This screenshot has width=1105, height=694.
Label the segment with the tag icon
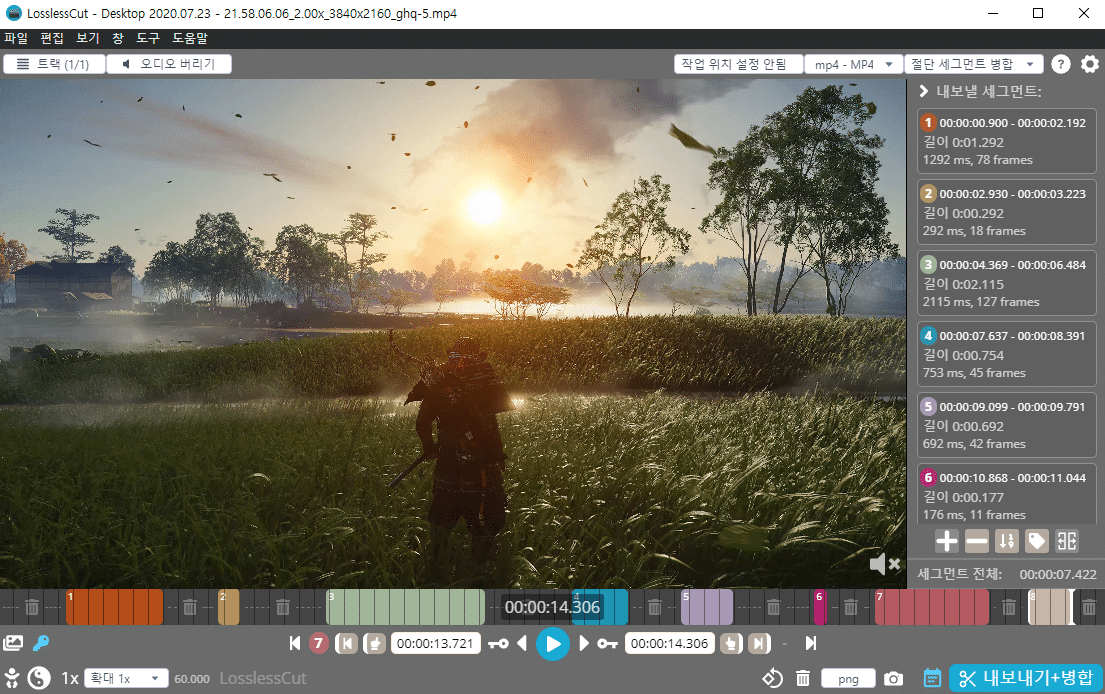1037,541
